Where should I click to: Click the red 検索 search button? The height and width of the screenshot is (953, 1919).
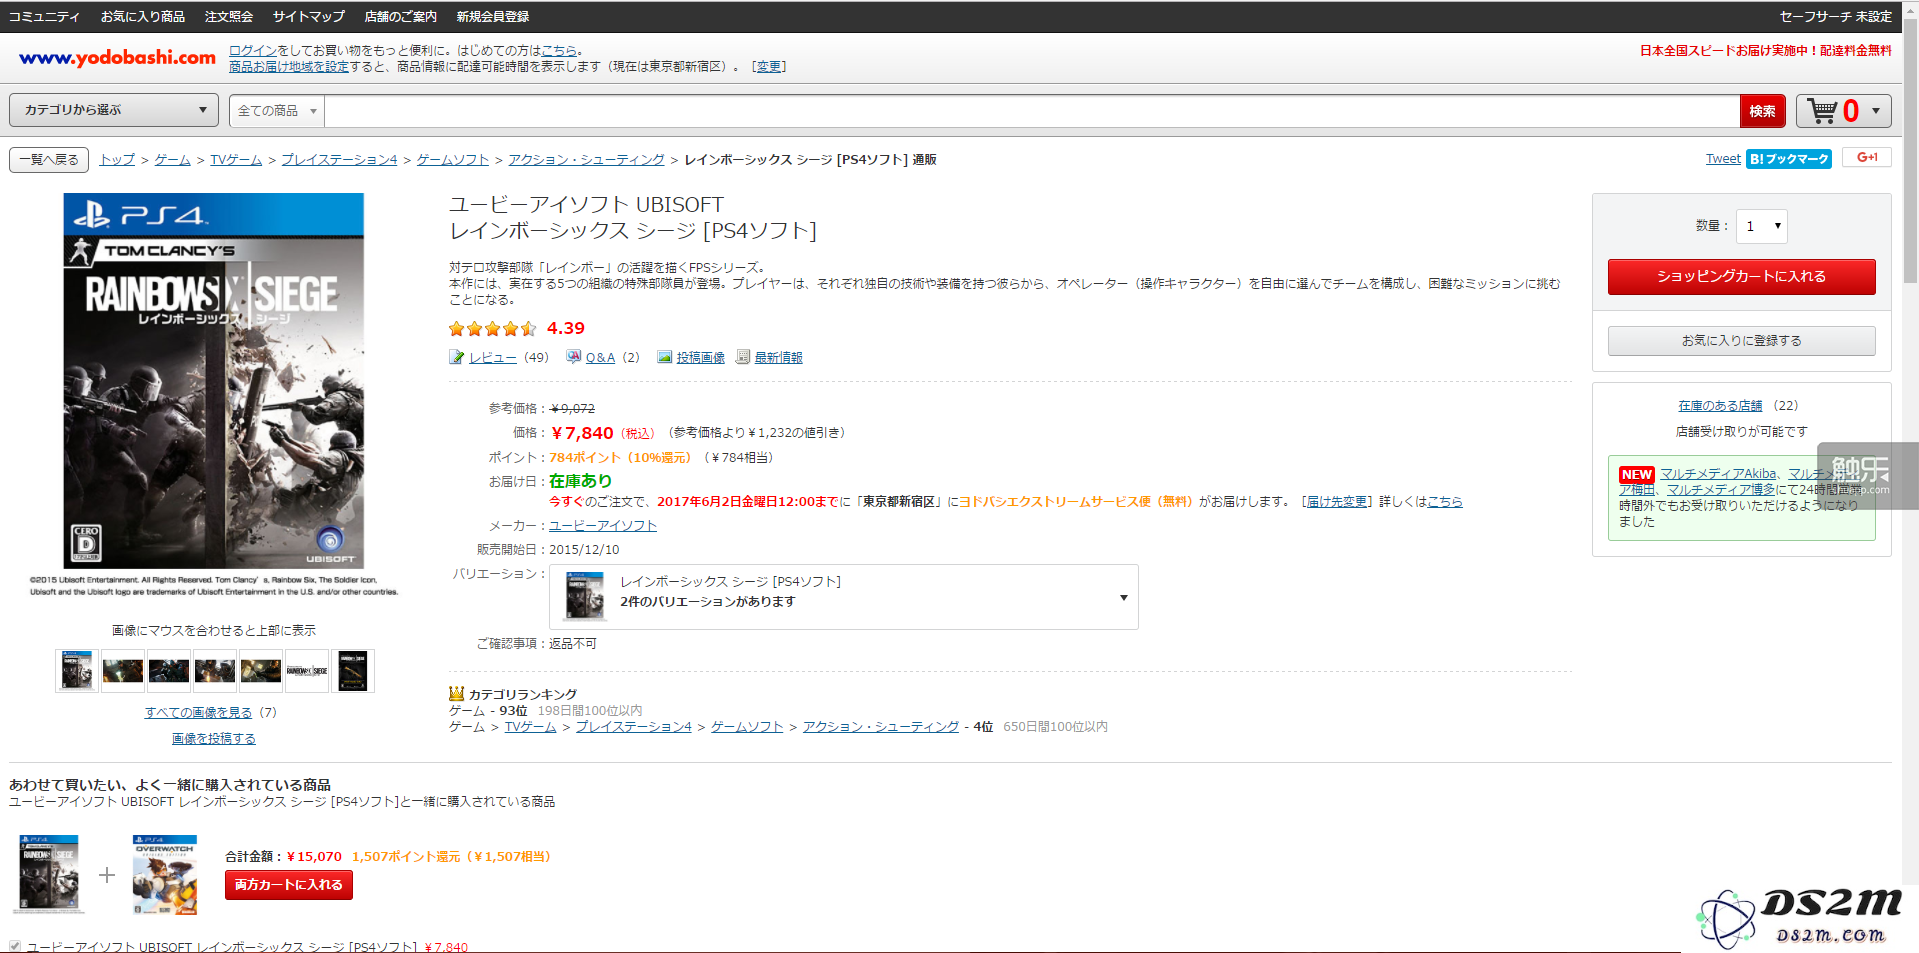coord(1762,111)
